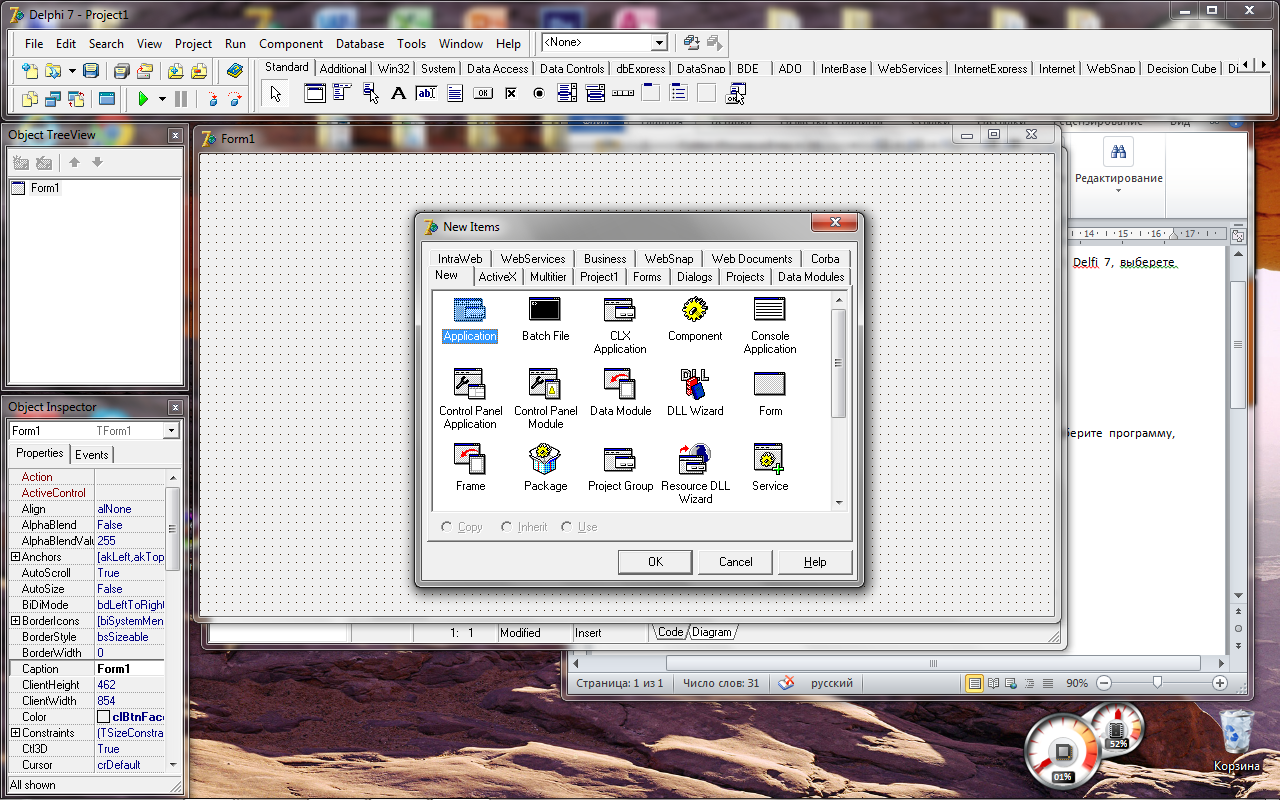Select the Label component (letter A)

point(398,94)
